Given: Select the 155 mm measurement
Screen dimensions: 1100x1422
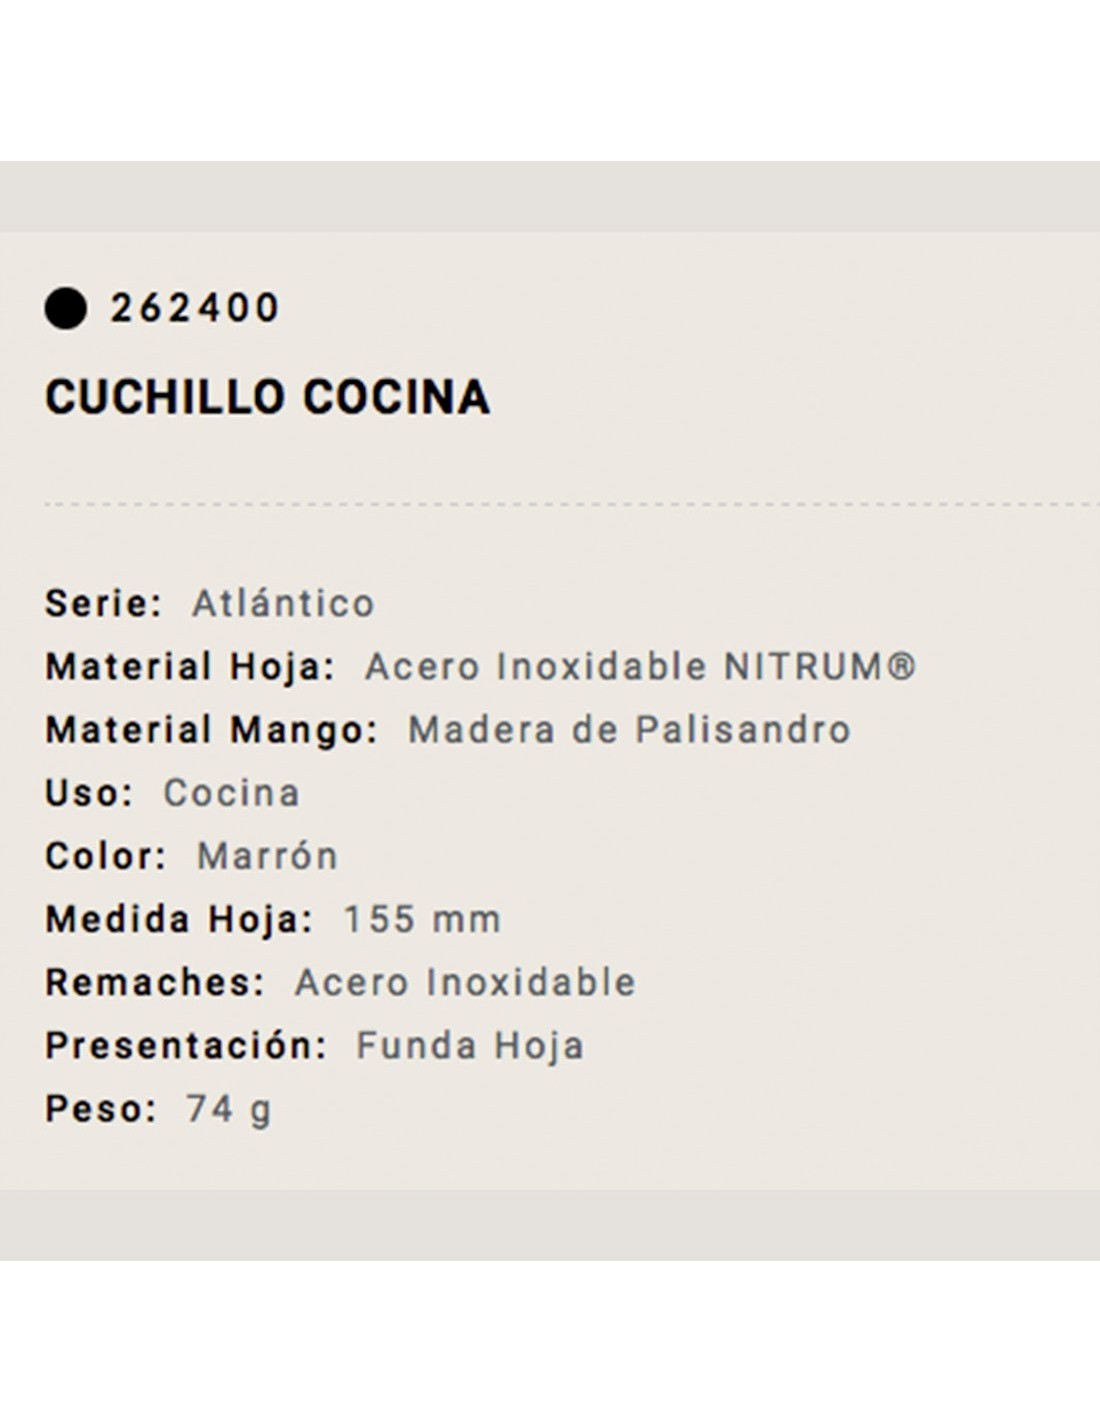Looking at the screenshot, I should pos(422,919).
